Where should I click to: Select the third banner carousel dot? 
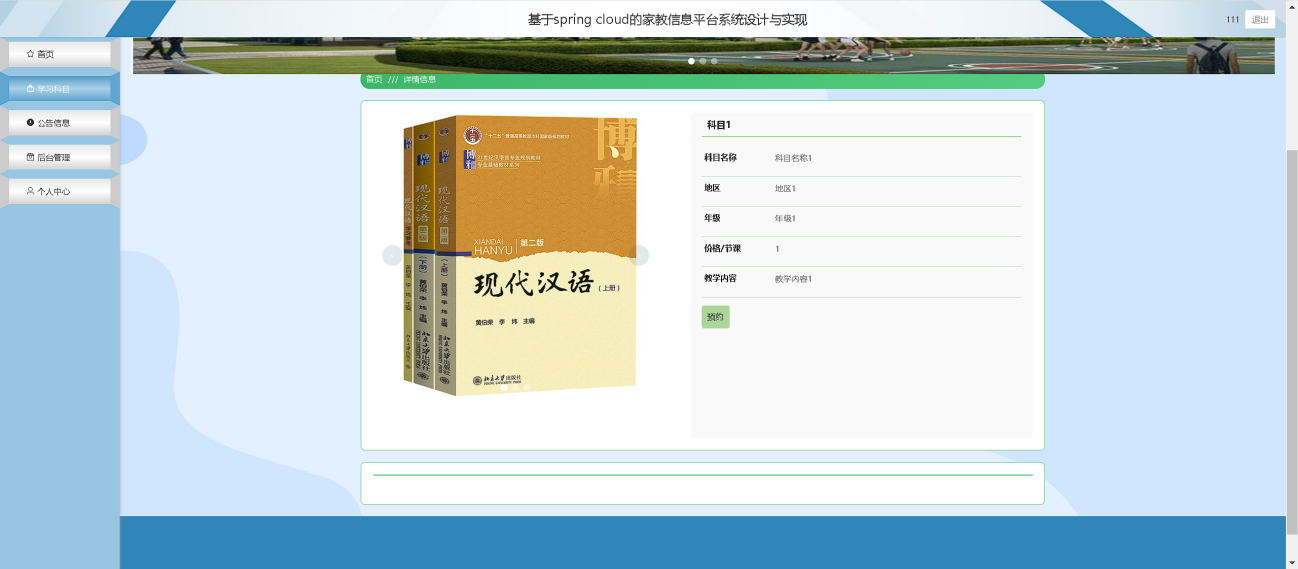click(x=714, y=61)
